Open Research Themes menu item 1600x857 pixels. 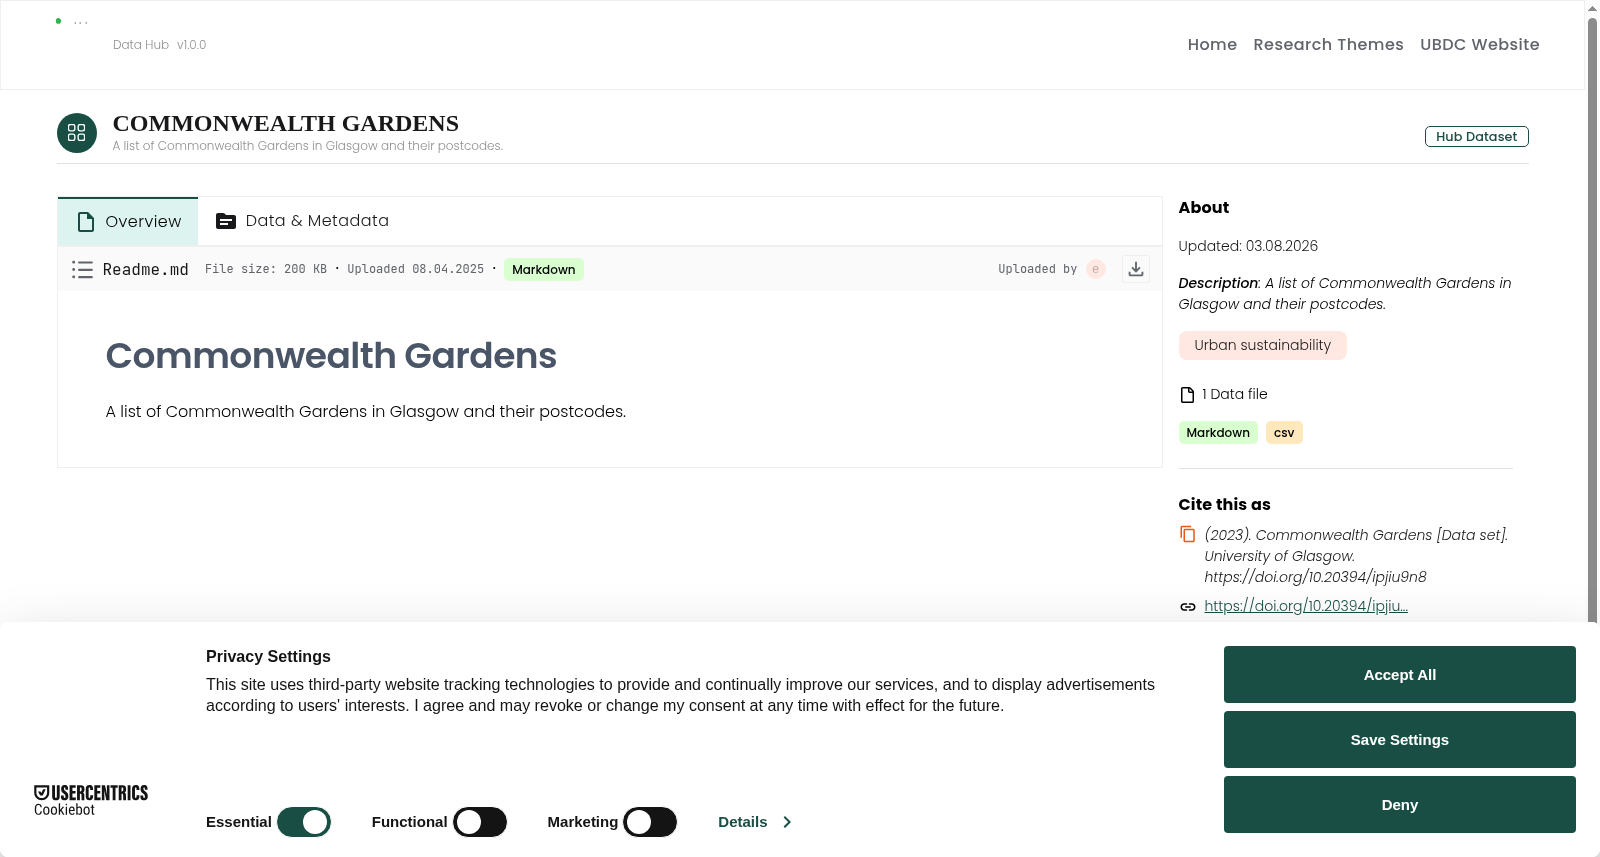point(1328,44)
